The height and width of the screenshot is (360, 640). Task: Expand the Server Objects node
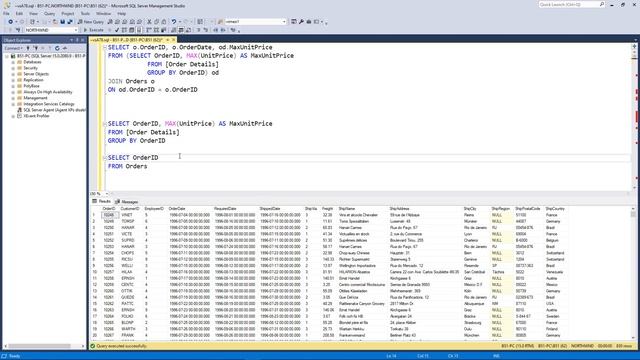coord(13,74)
